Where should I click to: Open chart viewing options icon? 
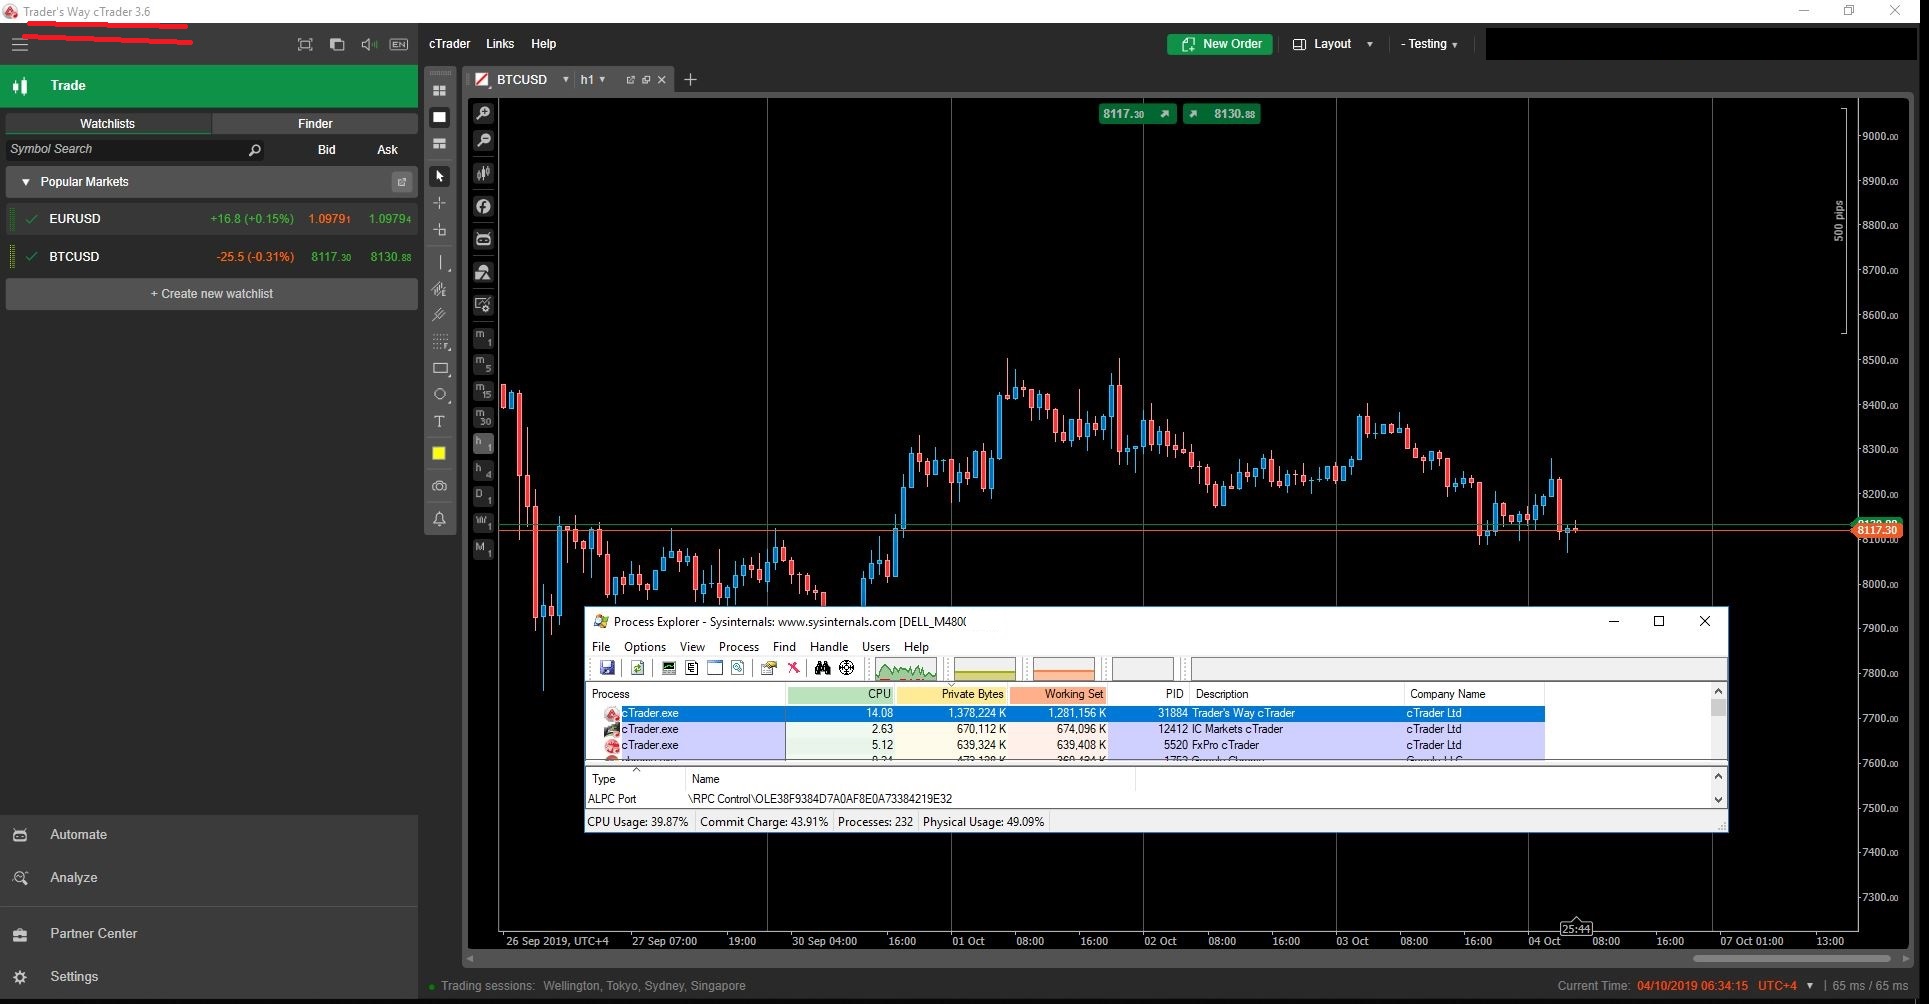[483, 305]
